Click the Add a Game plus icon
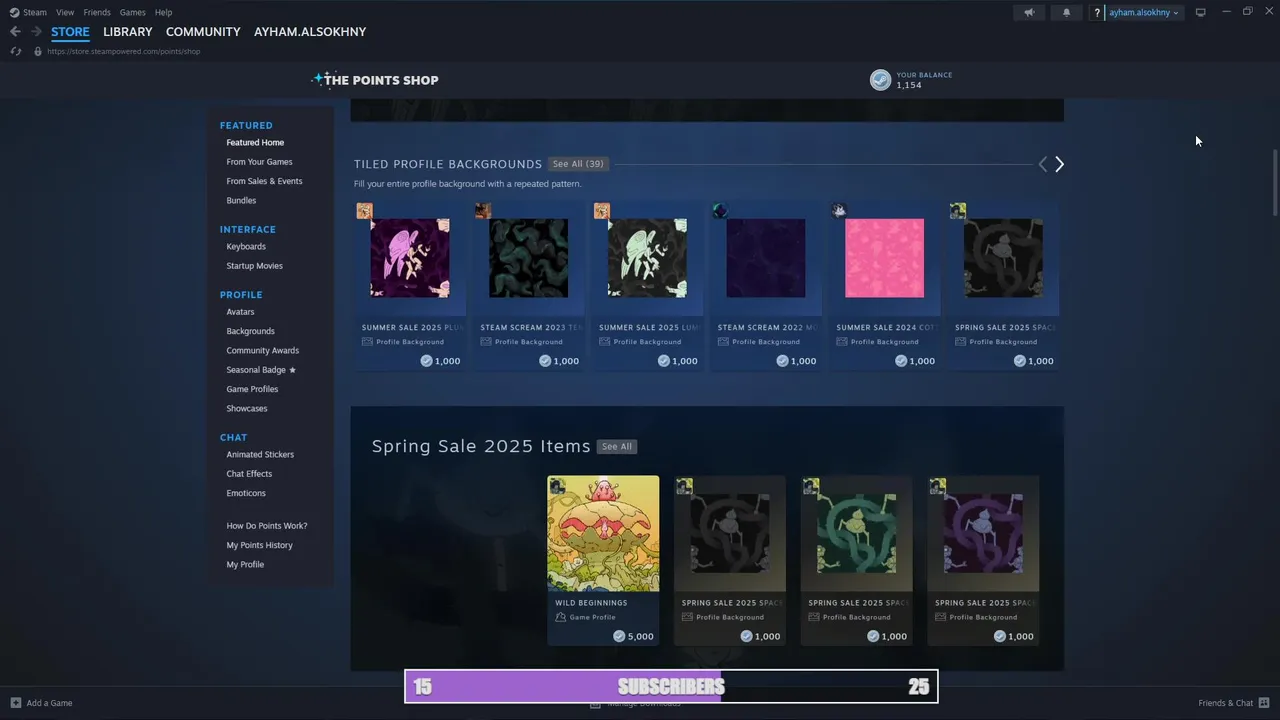1280x720 pixels. coord(15,703)
